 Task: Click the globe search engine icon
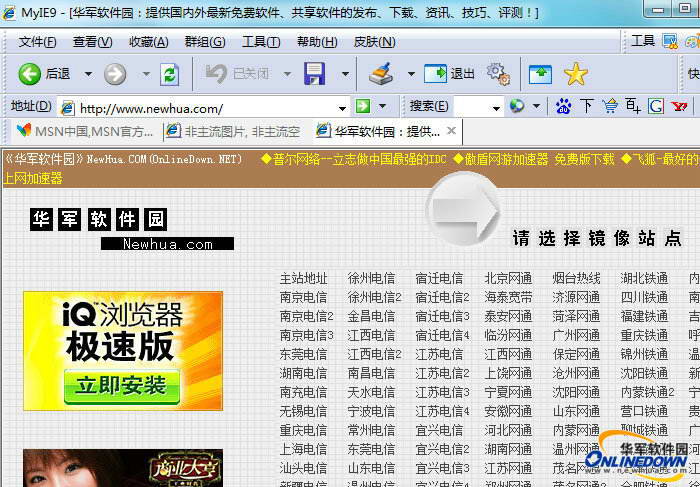517,106
